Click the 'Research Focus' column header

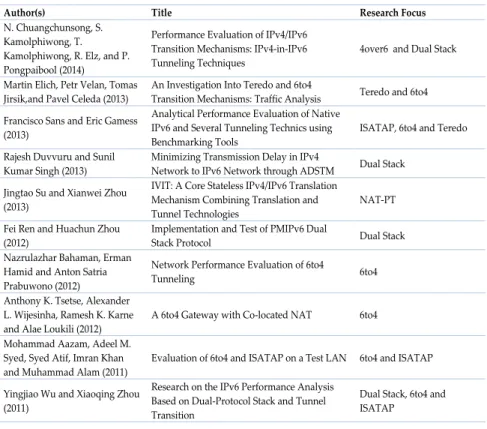point(393,13)
